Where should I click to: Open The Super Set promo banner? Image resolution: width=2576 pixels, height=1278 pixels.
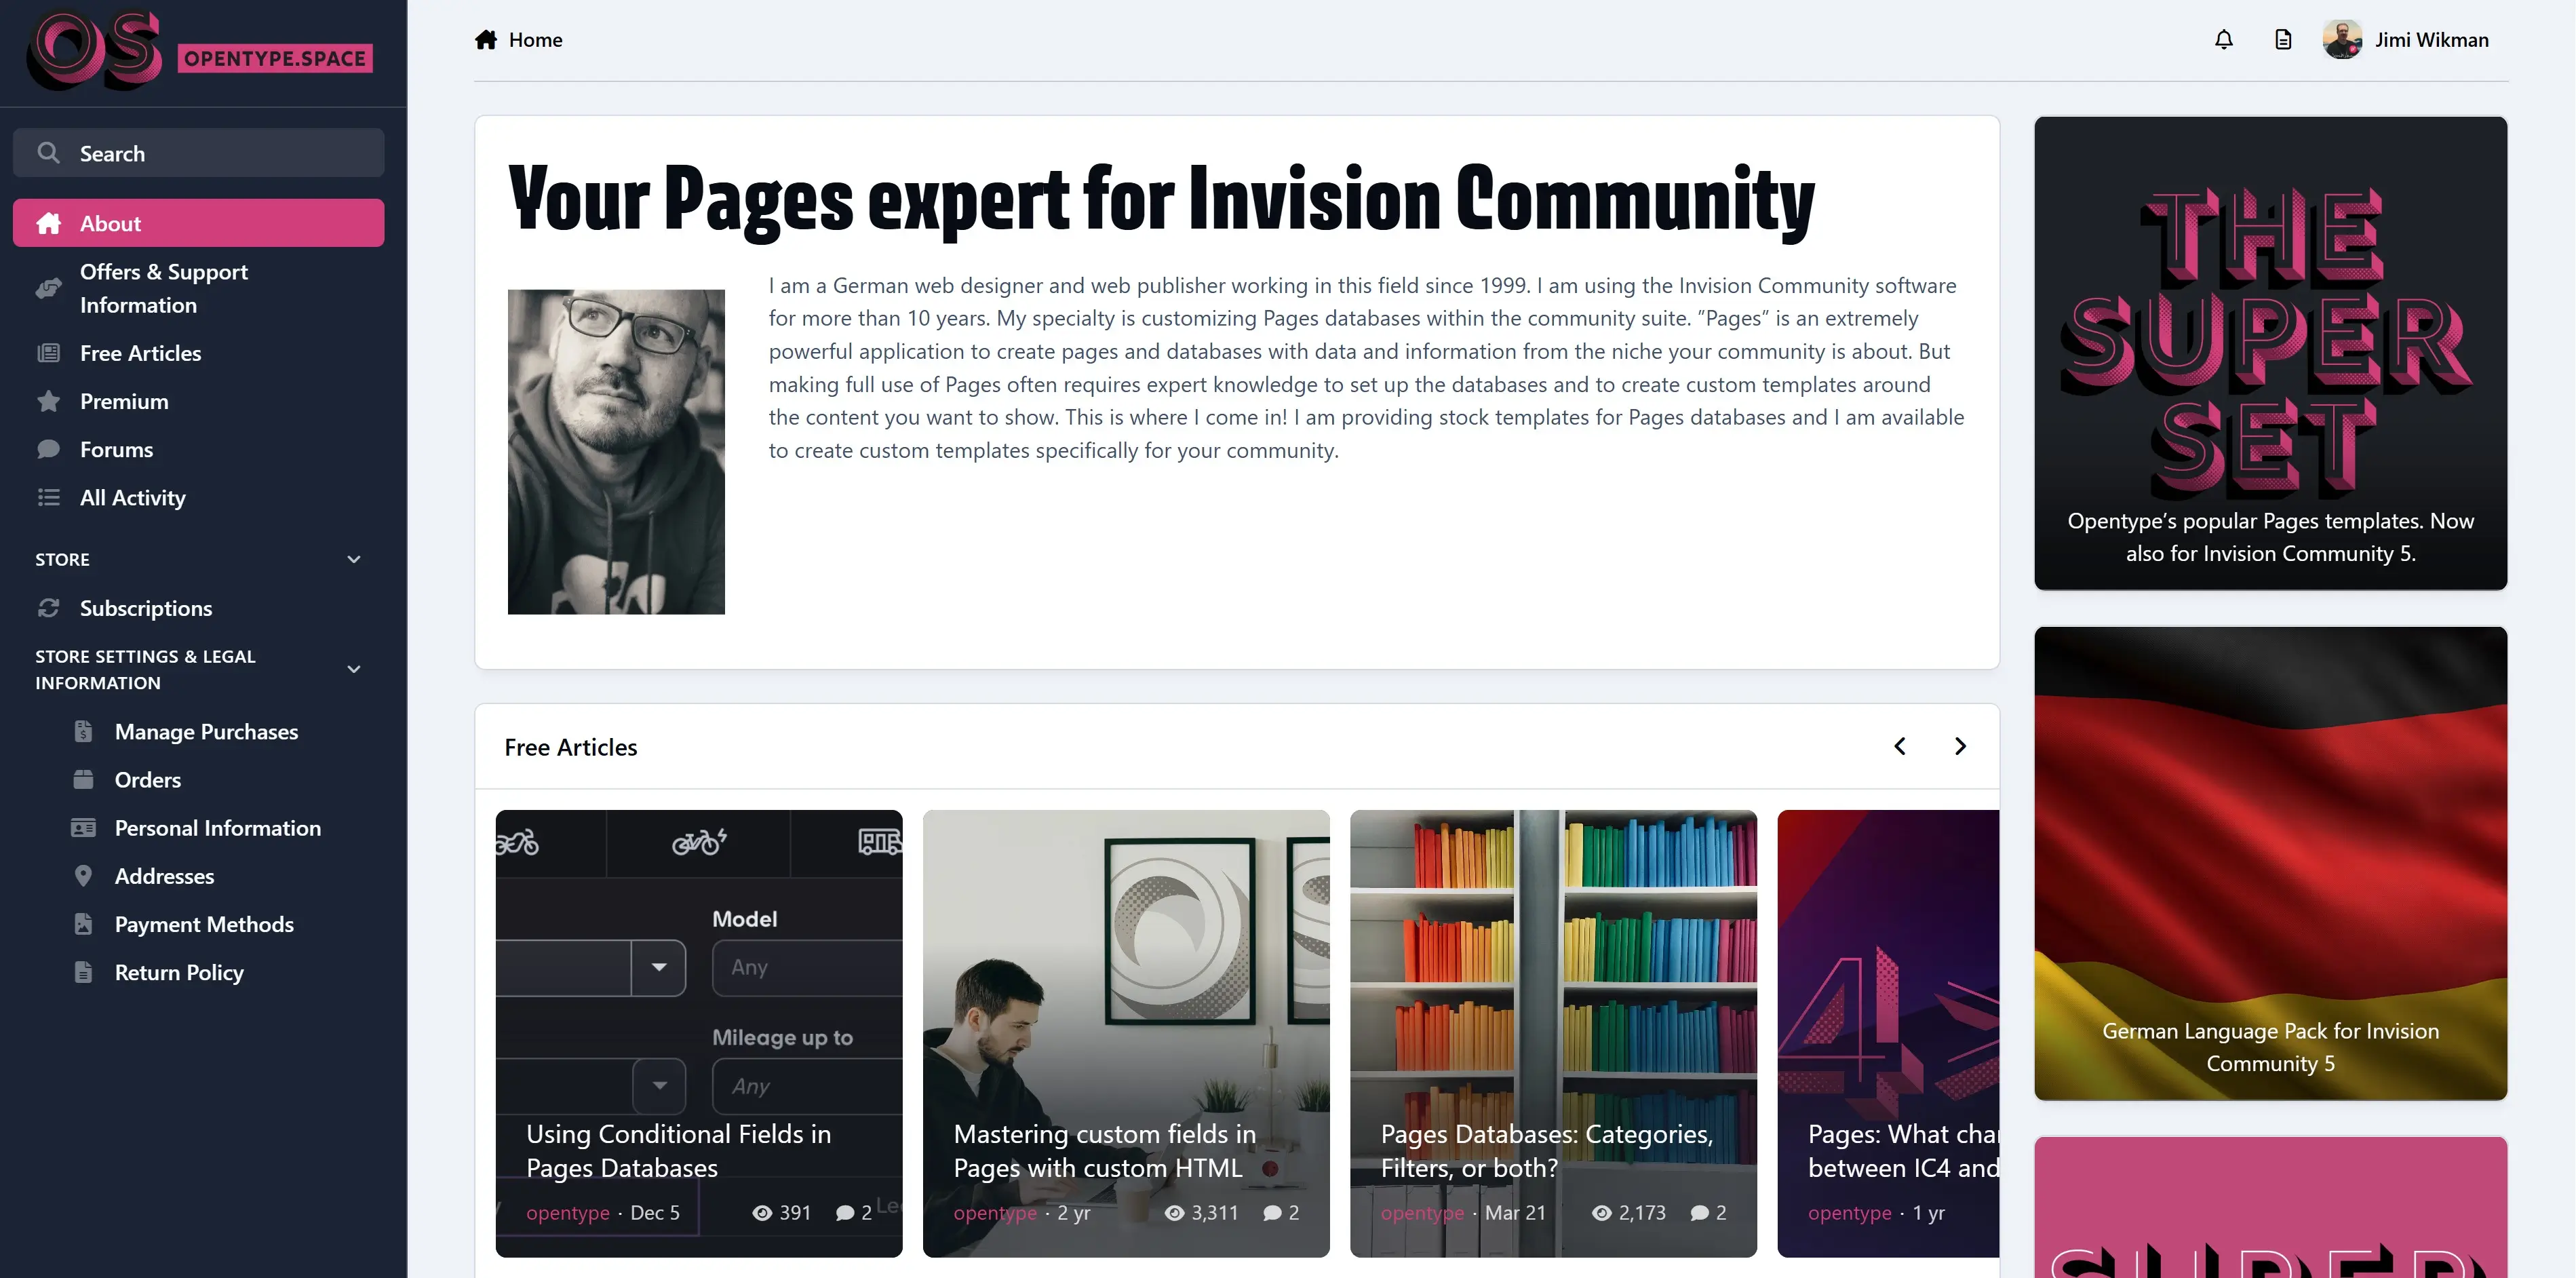tap(2270, 353)
